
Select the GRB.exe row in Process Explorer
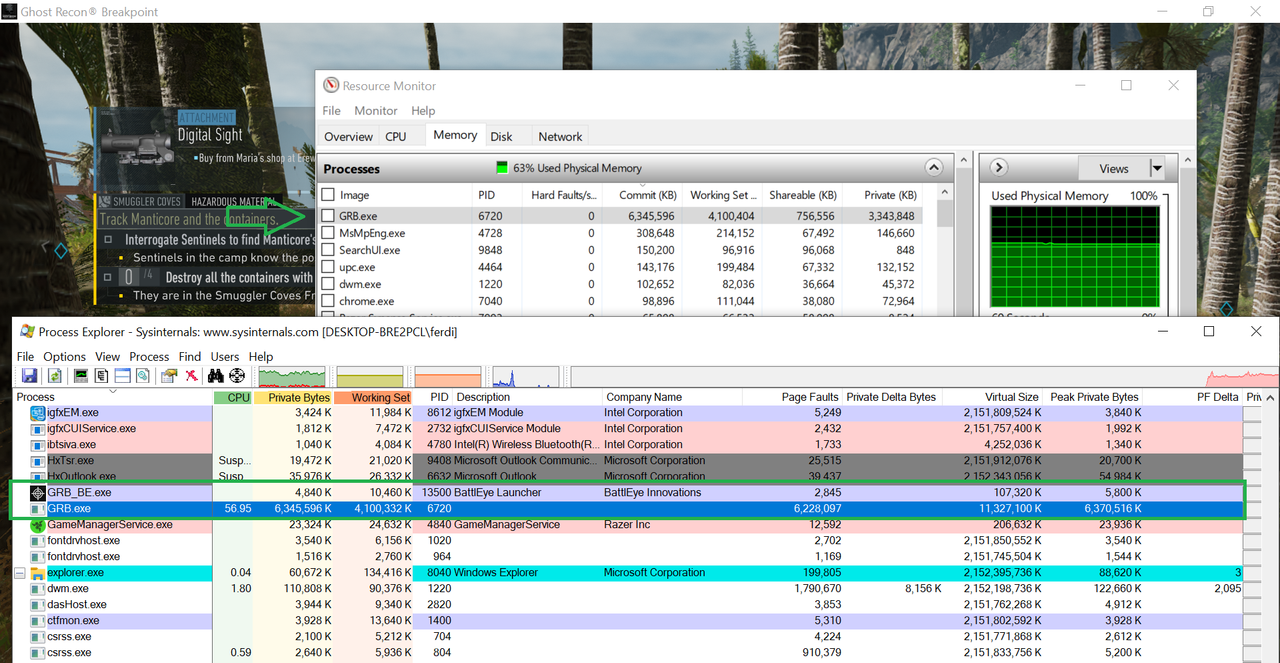point(628,508)
